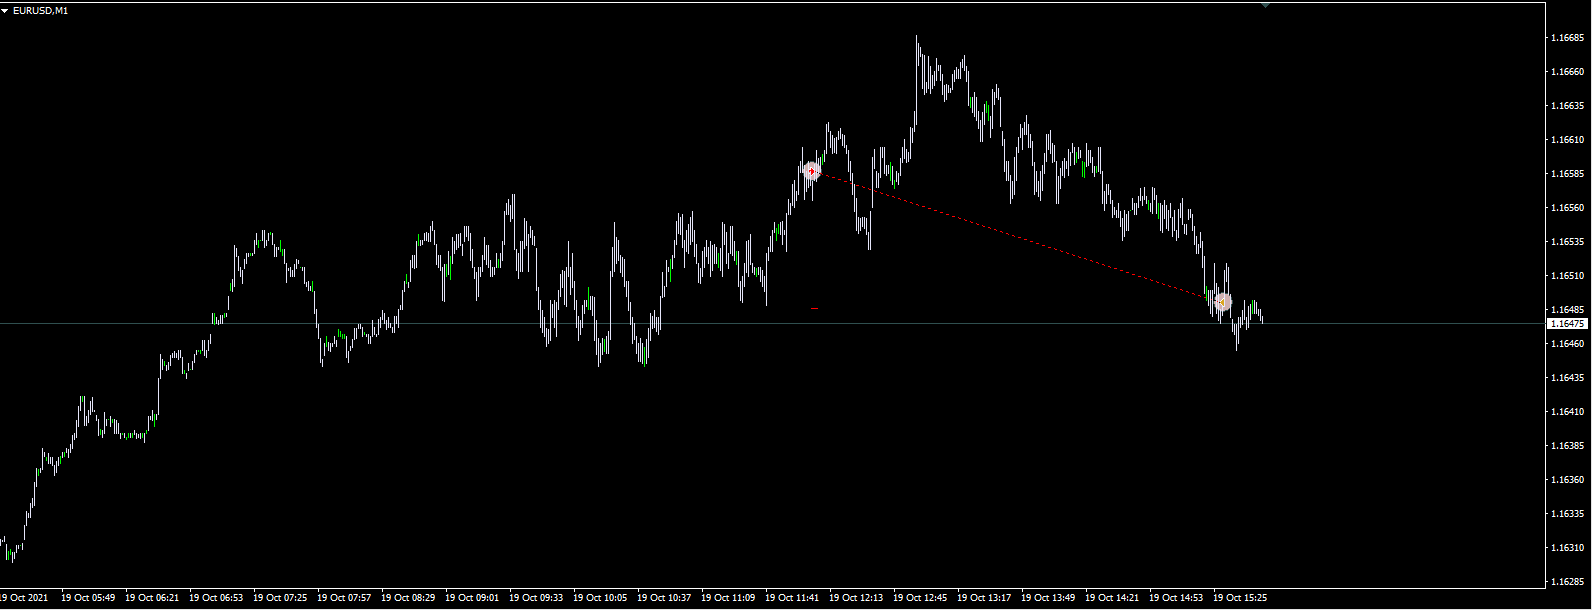This screenshot has height=611, width=1593.
Task: Click price scale value 1.16635
Action: tap(1567, 105)
